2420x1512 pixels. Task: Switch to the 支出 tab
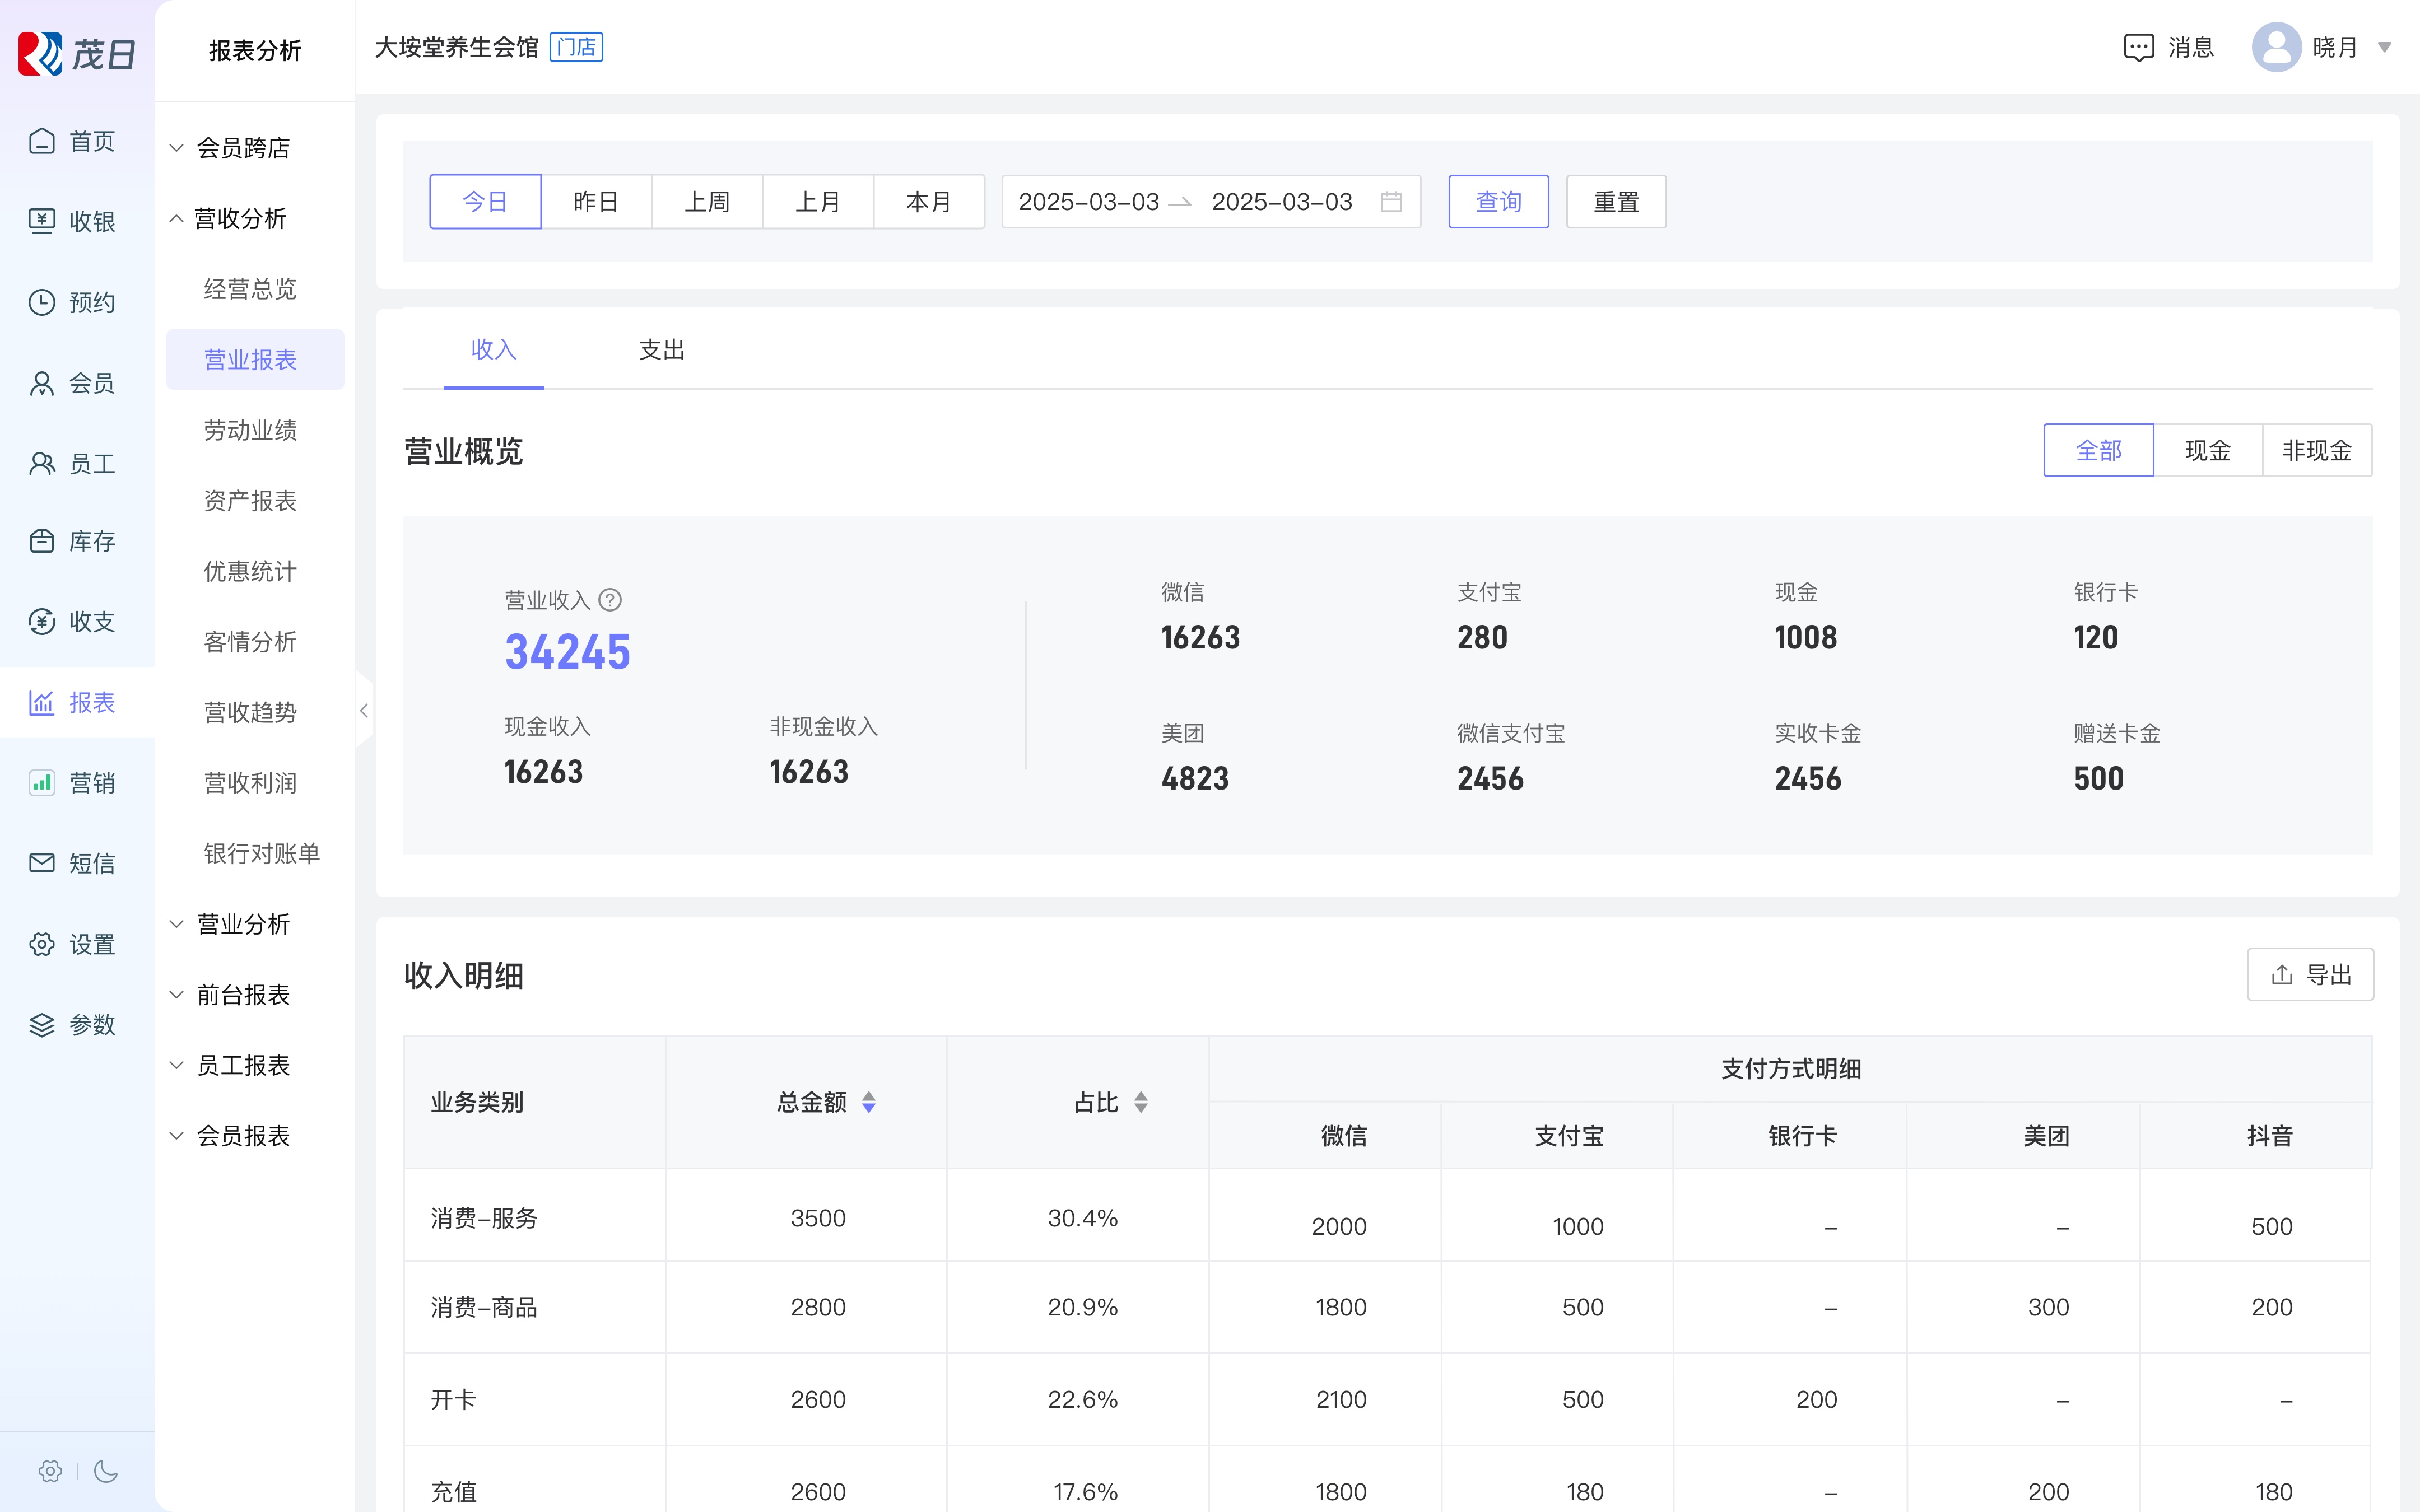coord(661,350)
